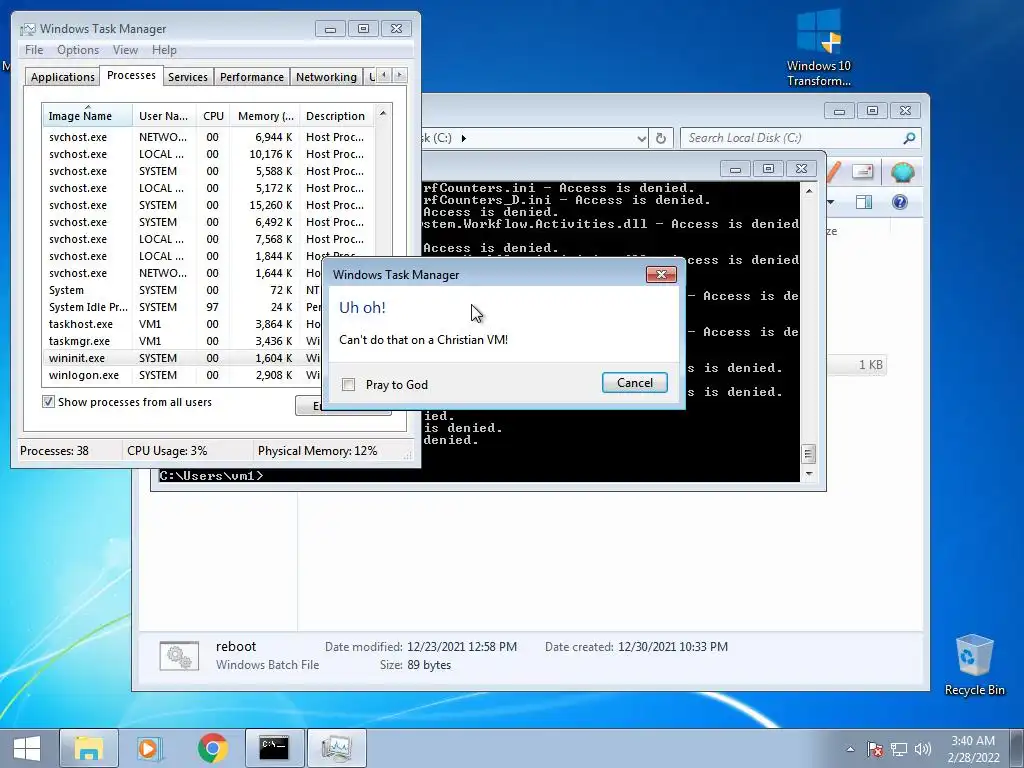This screenshot has height=768, width=1024.
Task: Sort processes by Description column
Action: (x=337, y=116)
